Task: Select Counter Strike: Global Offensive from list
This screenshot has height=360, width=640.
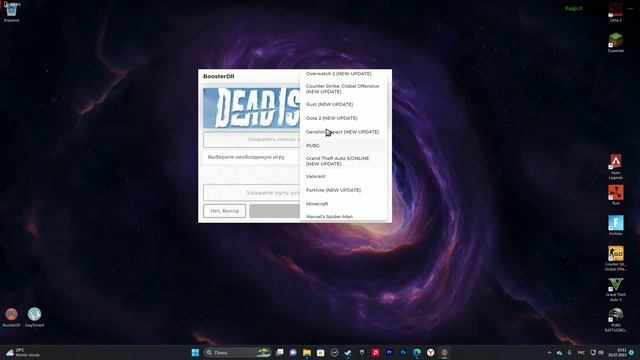Action: pos(343,89)
